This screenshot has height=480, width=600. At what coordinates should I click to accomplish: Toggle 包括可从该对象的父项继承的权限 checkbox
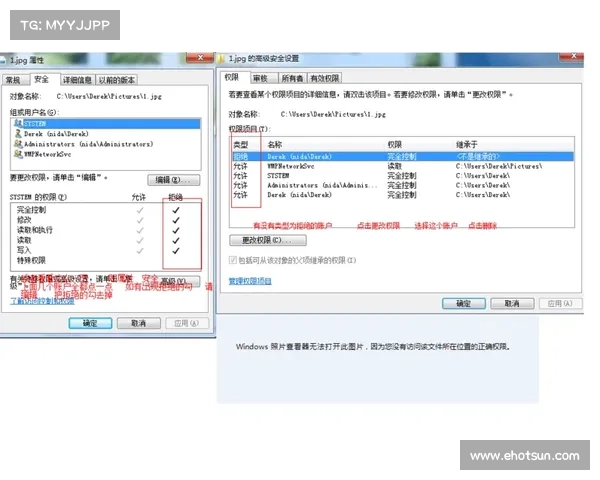233,260
